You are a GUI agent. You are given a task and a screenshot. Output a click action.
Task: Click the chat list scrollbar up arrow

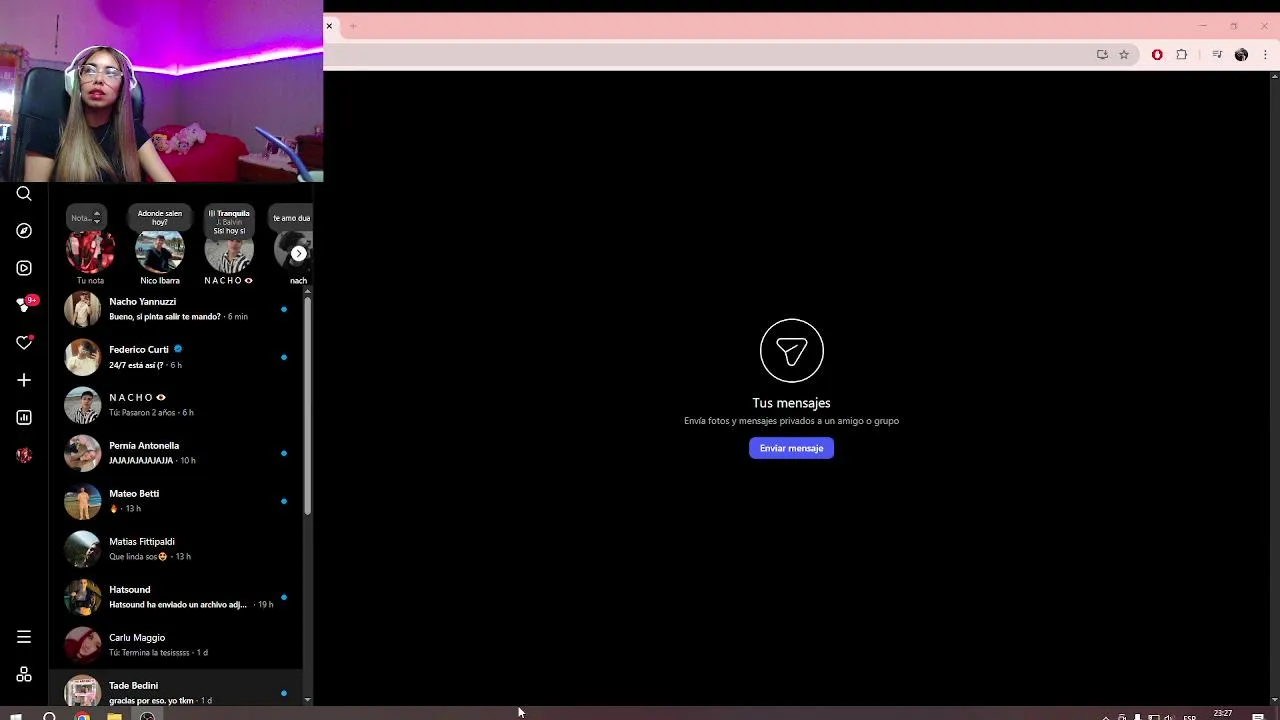pyautogui.click(x=307, y=291)
